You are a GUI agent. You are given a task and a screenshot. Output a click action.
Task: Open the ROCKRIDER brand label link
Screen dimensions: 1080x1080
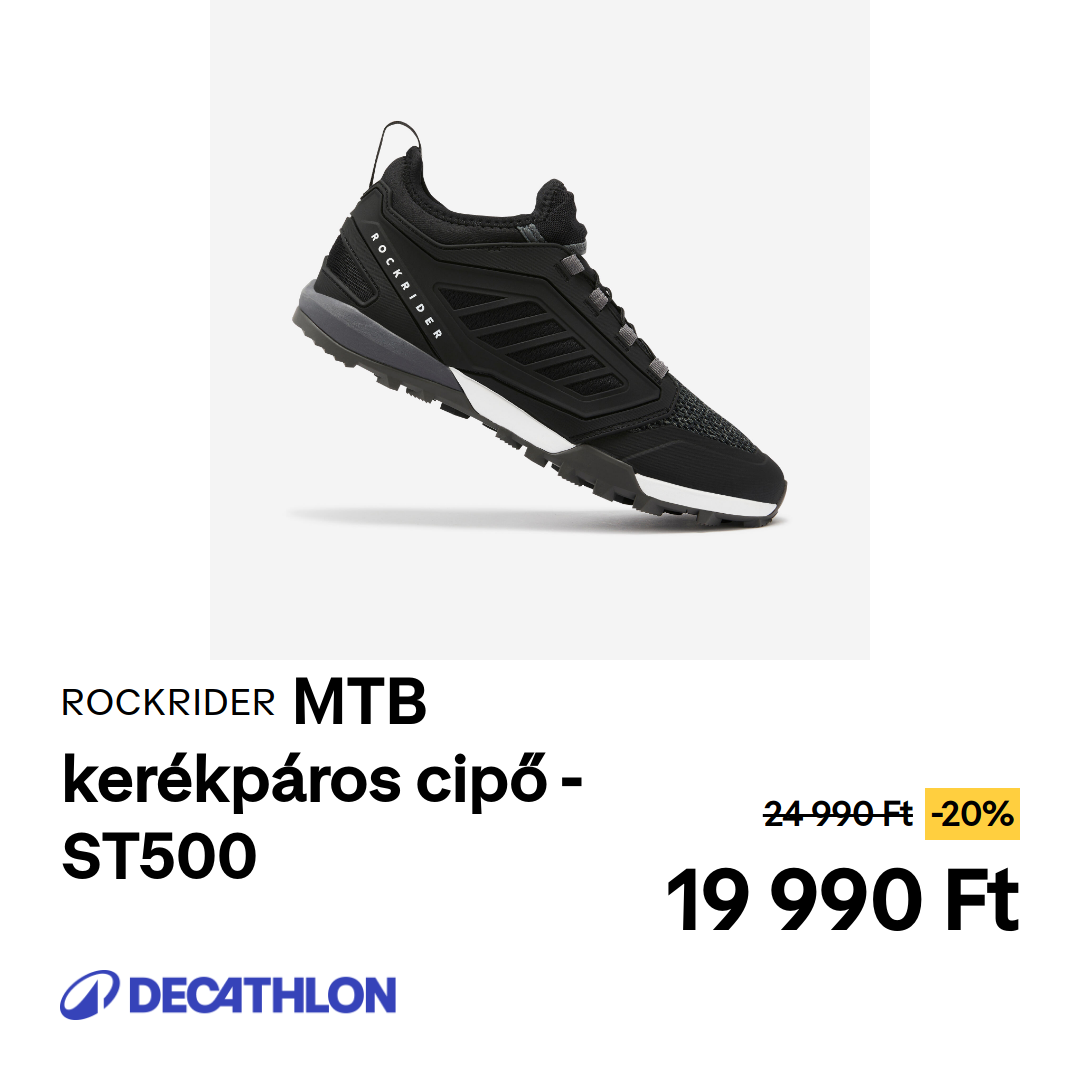pyautogui.click(x=169, y=703)
